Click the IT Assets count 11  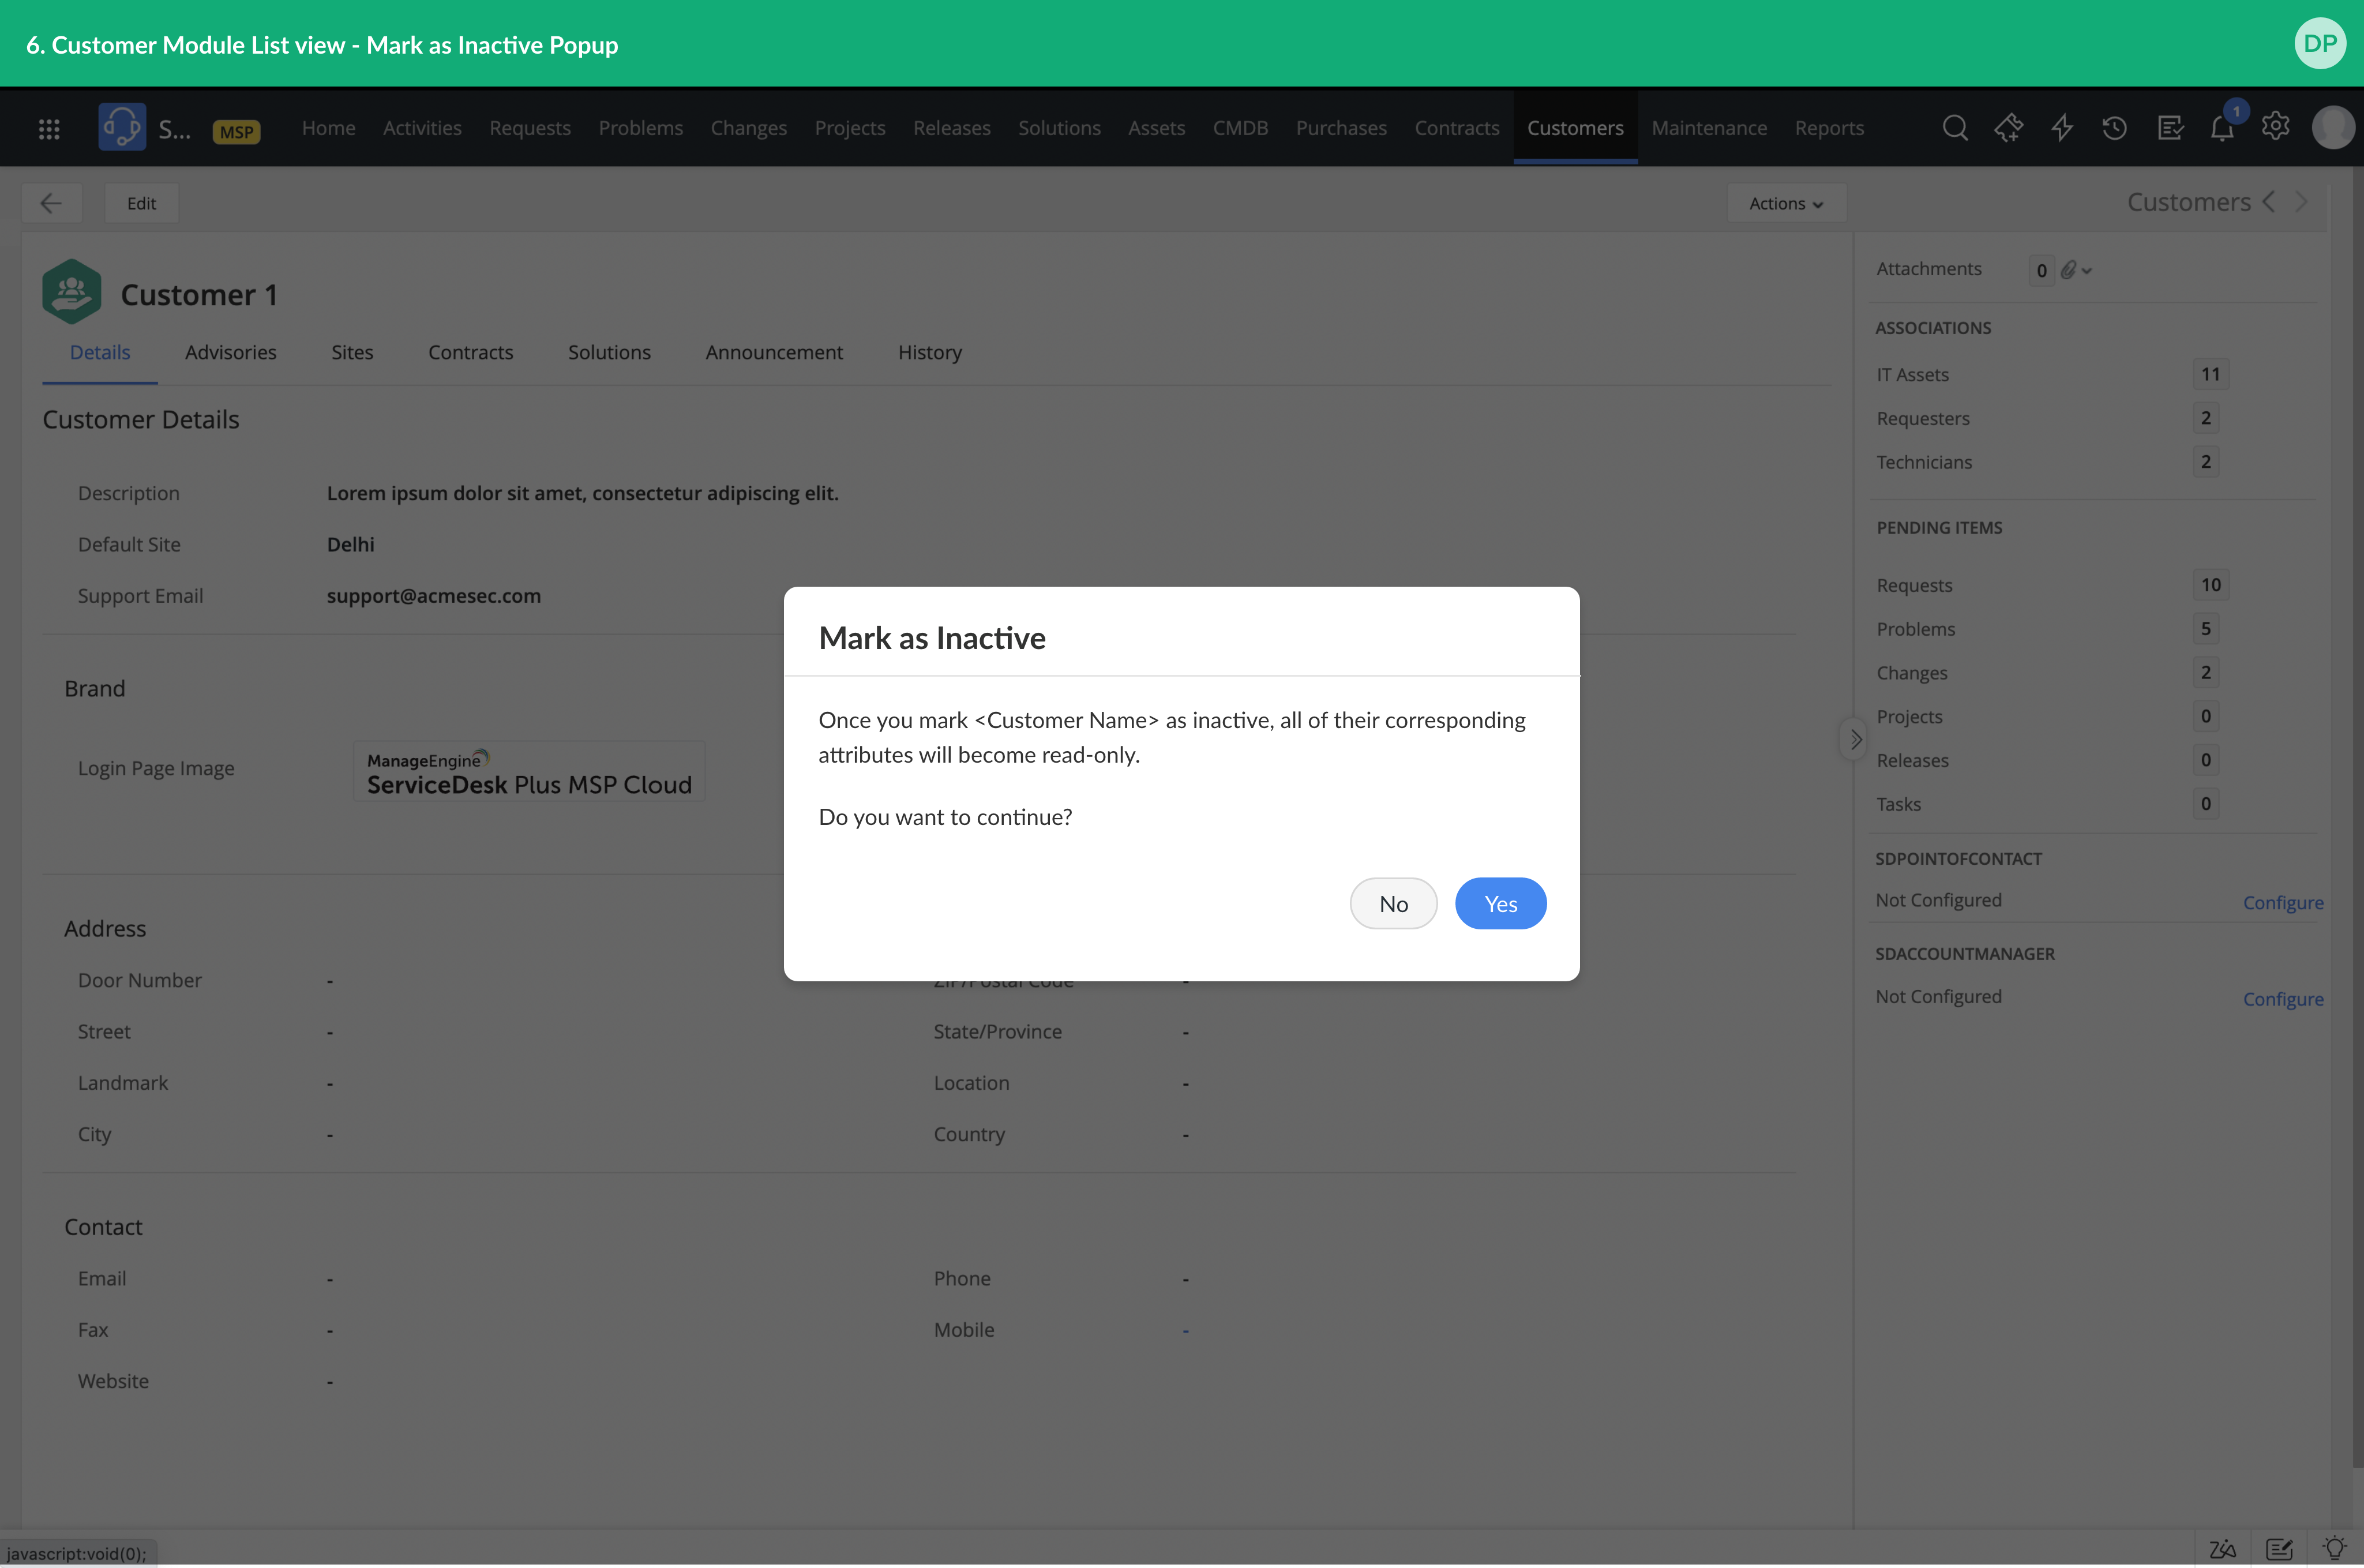tap(2210, 374)
